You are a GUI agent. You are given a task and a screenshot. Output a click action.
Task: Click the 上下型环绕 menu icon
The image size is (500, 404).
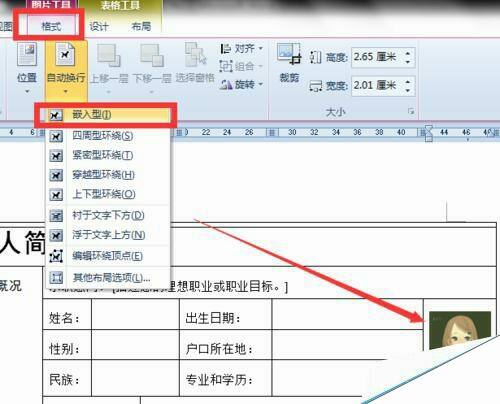tap(56, 195)
